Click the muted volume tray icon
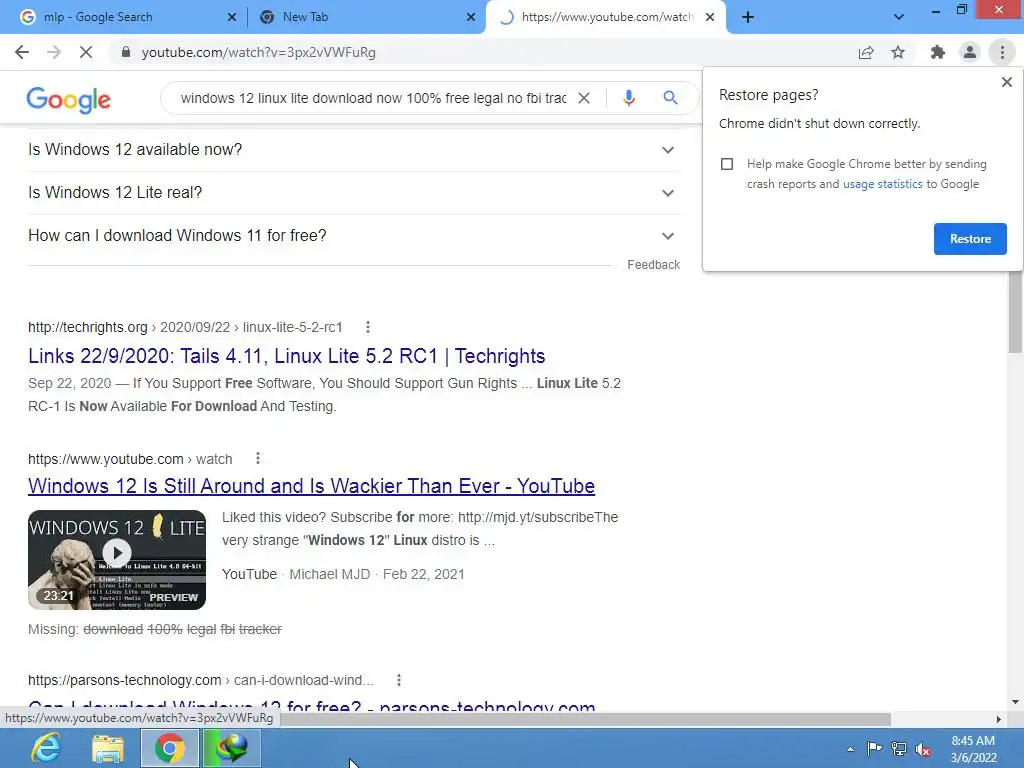 (x=923, y=749)
